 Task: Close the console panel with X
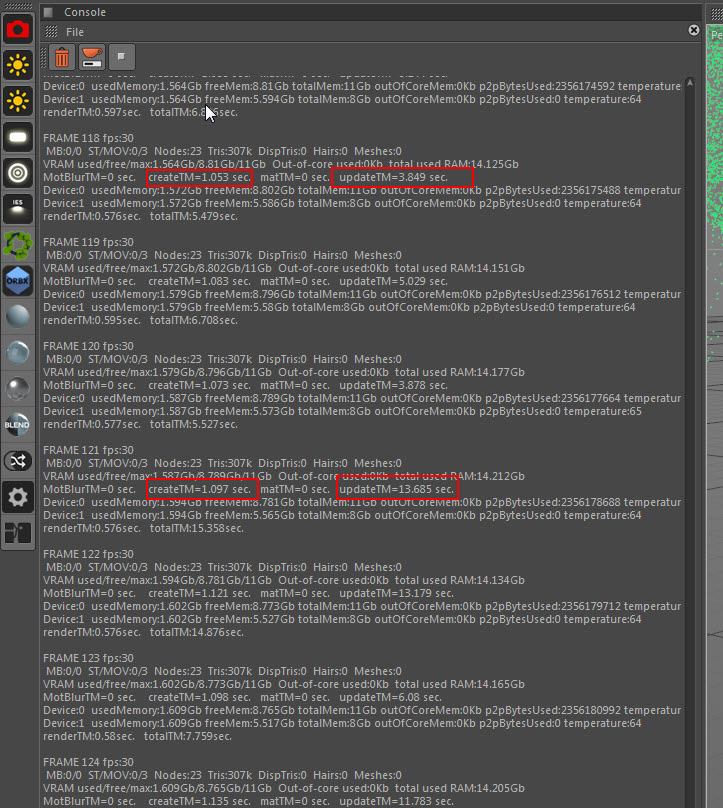pyautogui.click(x=694, y=30)
